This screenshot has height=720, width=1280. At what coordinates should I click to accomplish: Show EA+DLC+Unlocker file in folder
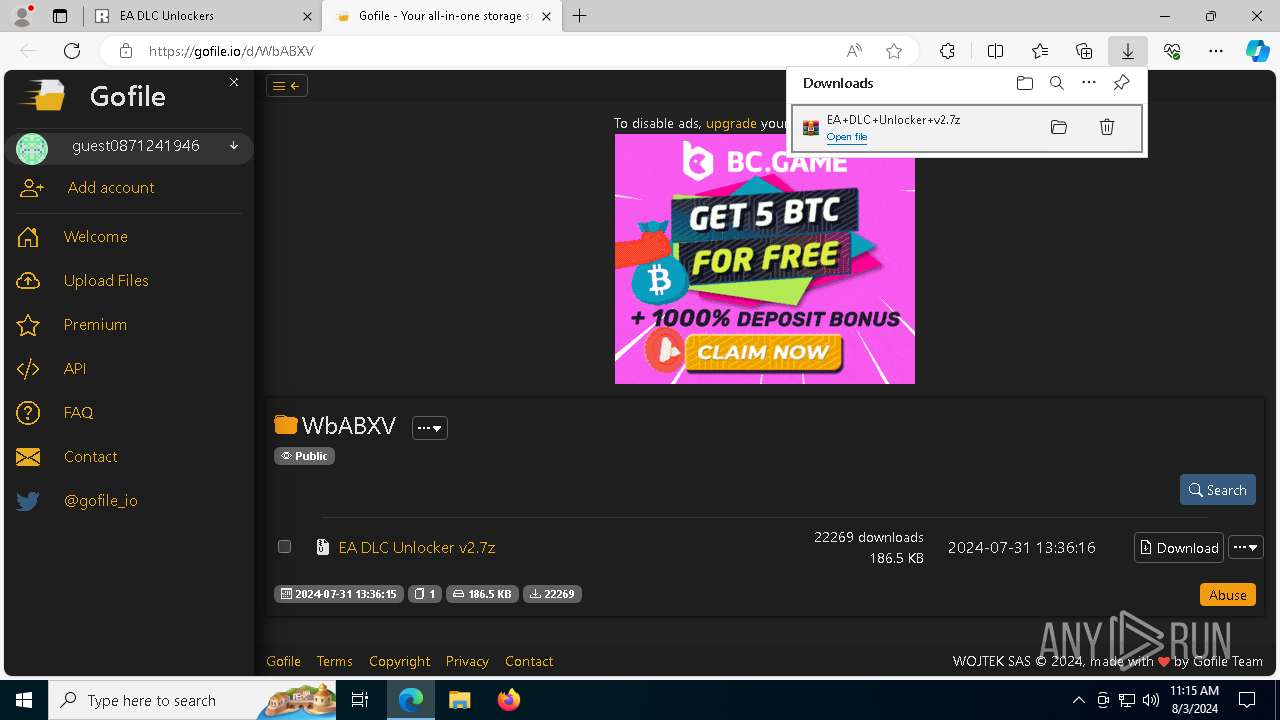point(1059,127)
